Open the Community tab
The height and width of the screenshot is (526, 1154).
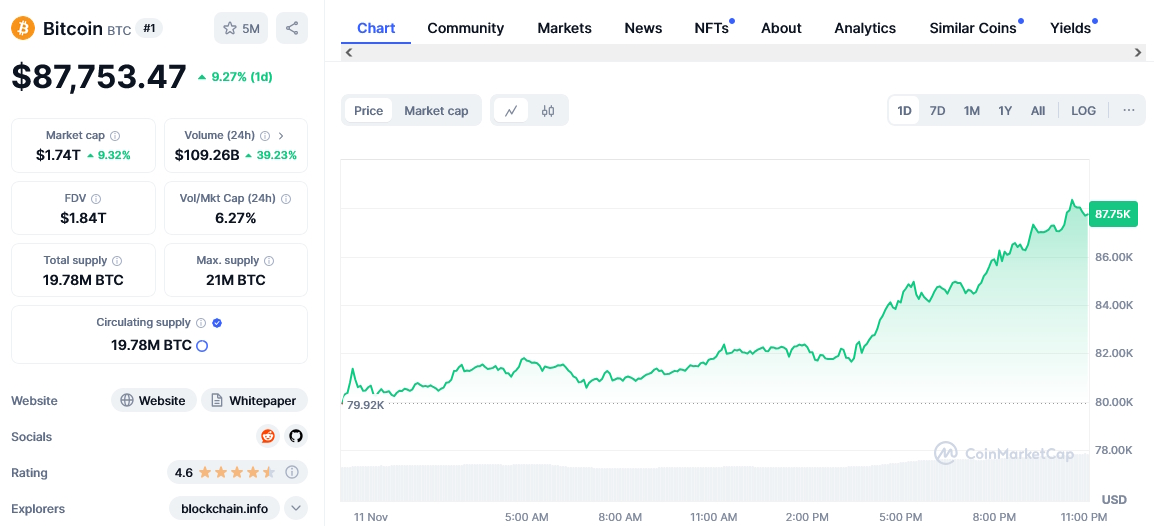[x=466, y=28]
